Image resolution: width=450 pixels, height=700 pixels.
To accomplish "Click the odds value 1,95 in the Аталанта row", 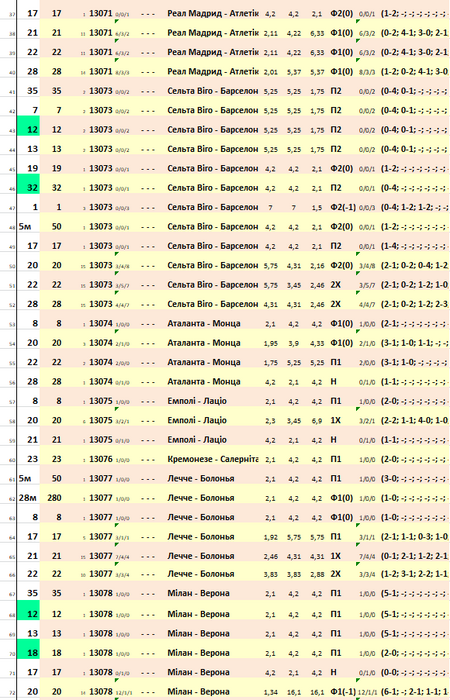I will (x=270, y=343).
